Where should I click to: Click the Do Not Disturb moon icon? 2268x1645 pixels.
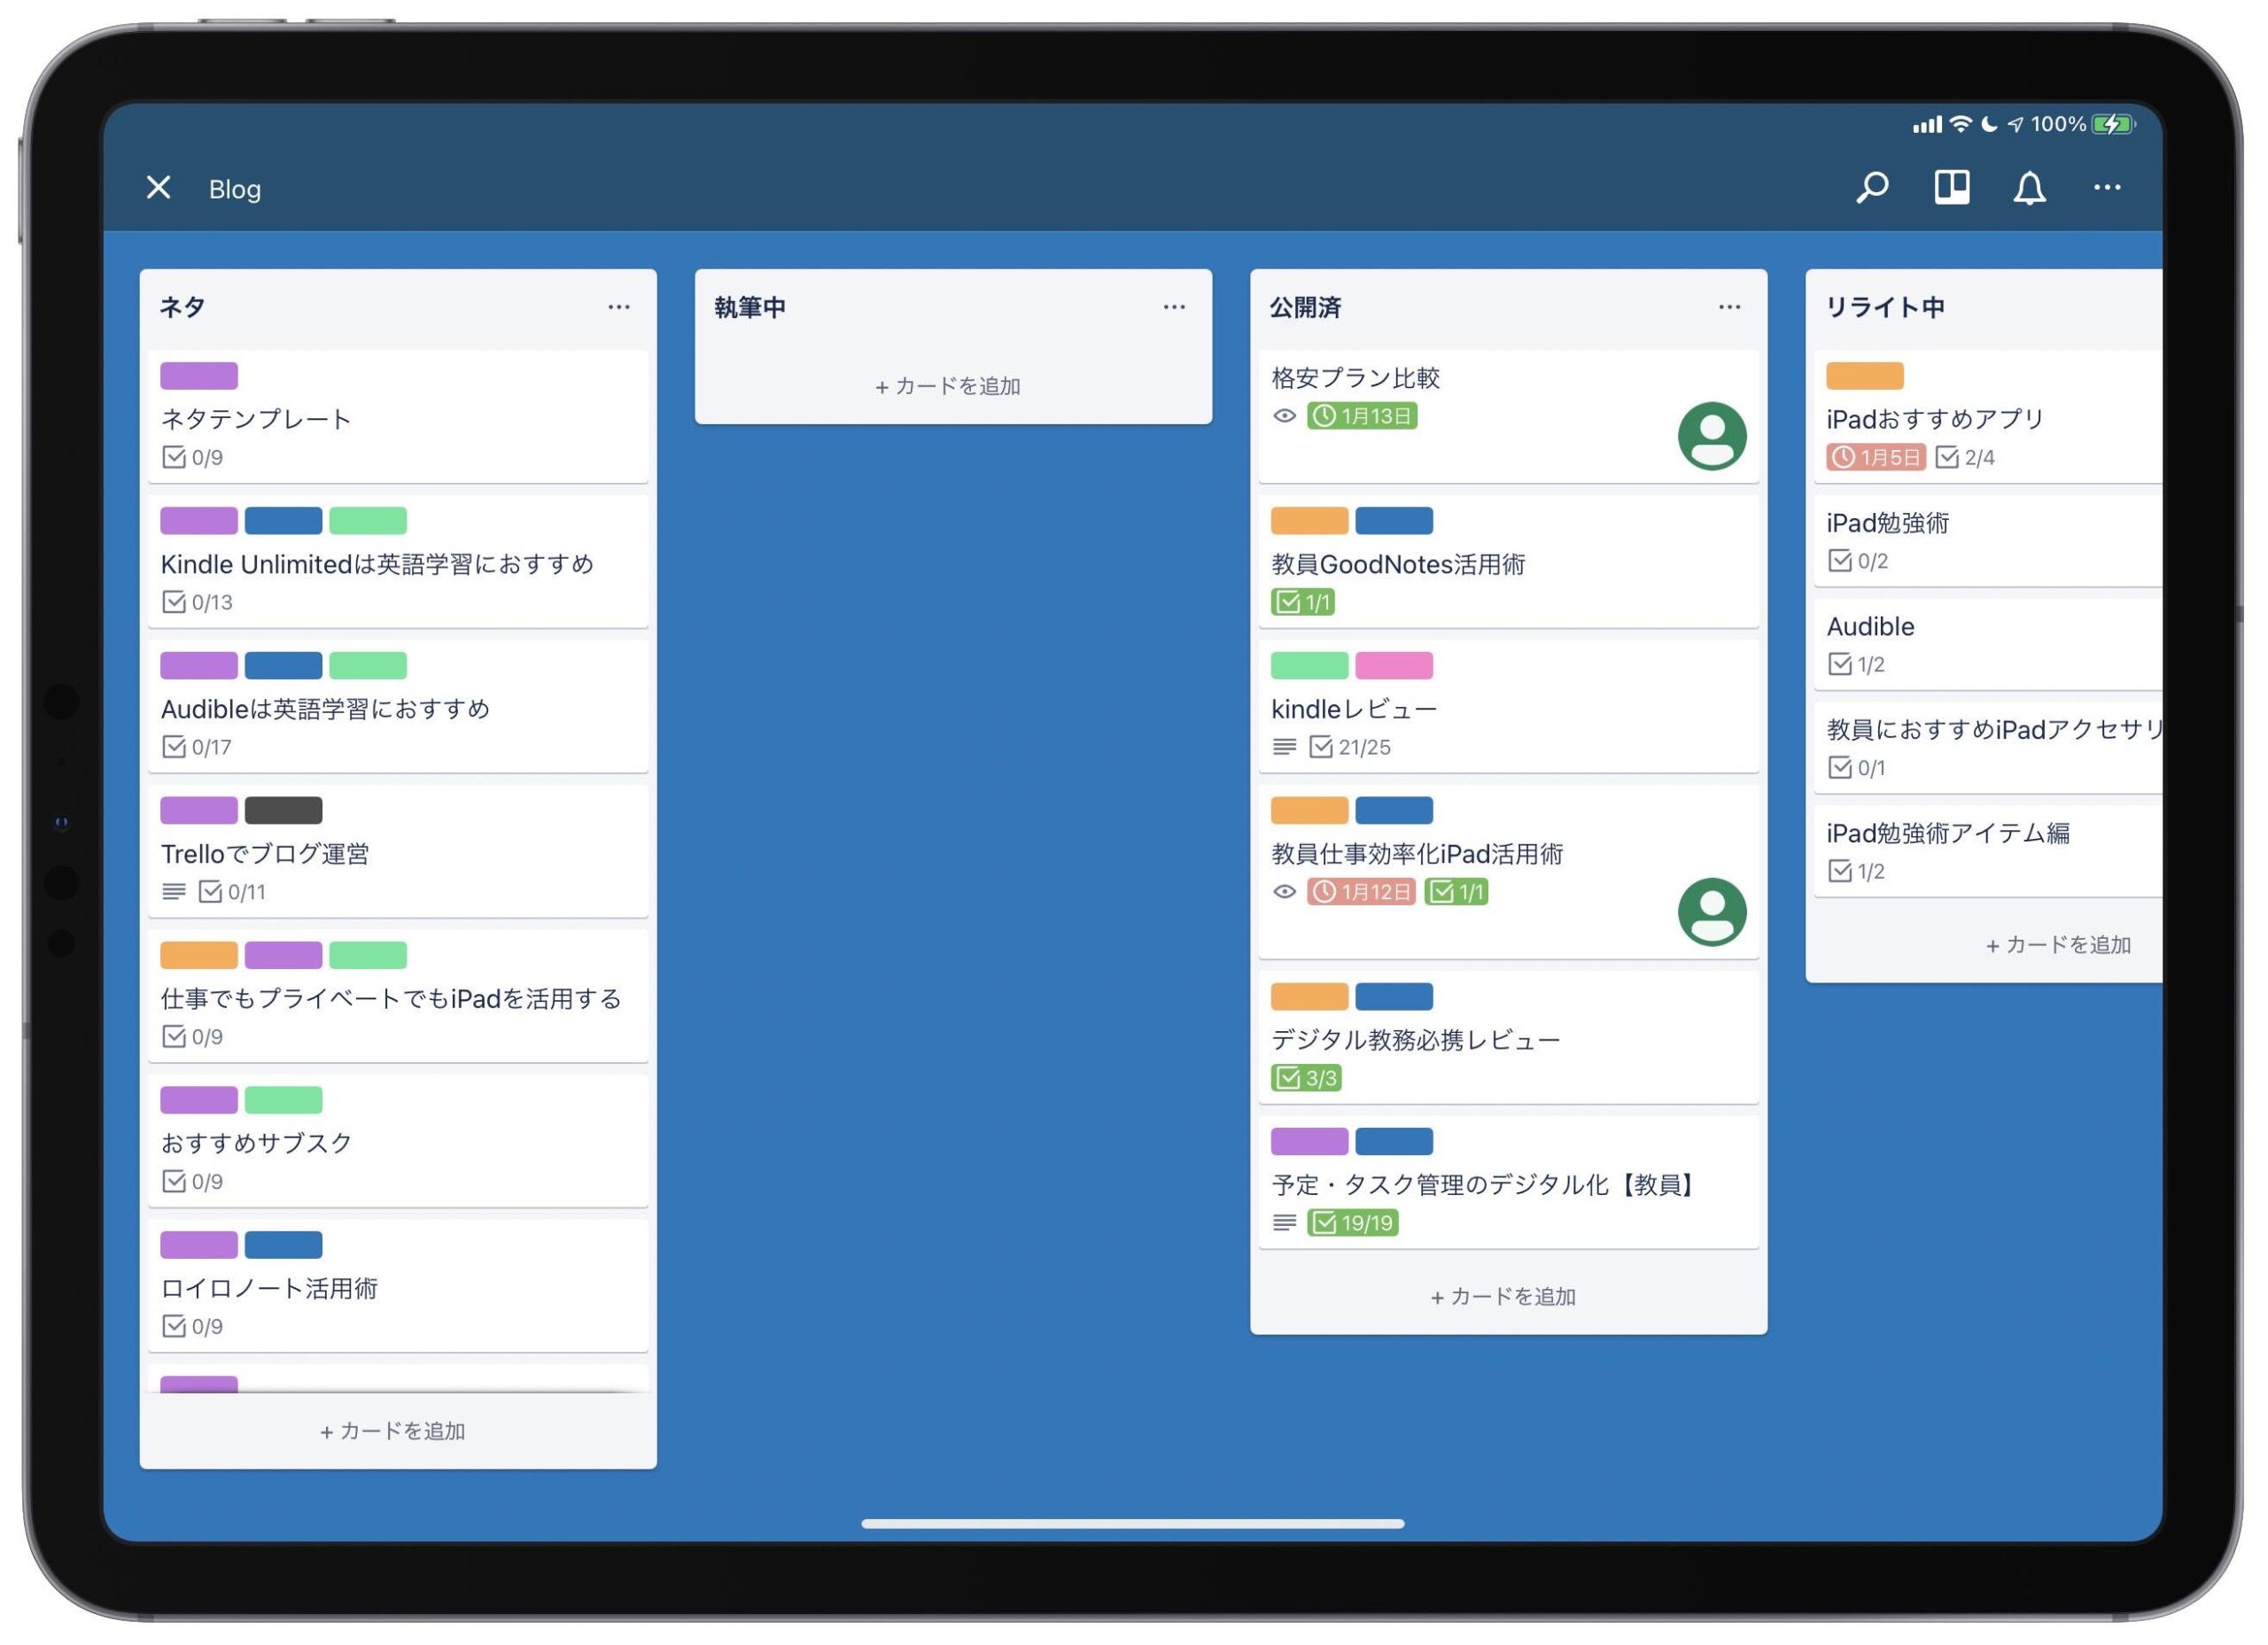(x=1990, y=124)
